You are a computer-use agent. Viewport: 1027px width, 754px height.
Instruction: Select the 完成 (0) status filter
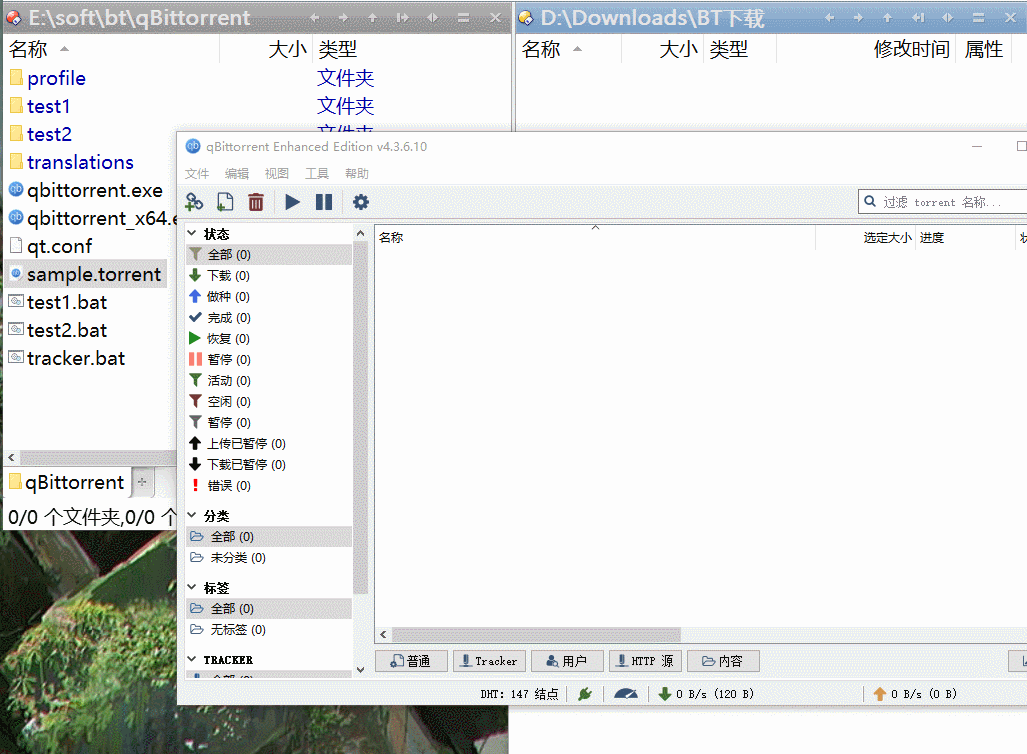pyautogui.click(x=269, y=318)
